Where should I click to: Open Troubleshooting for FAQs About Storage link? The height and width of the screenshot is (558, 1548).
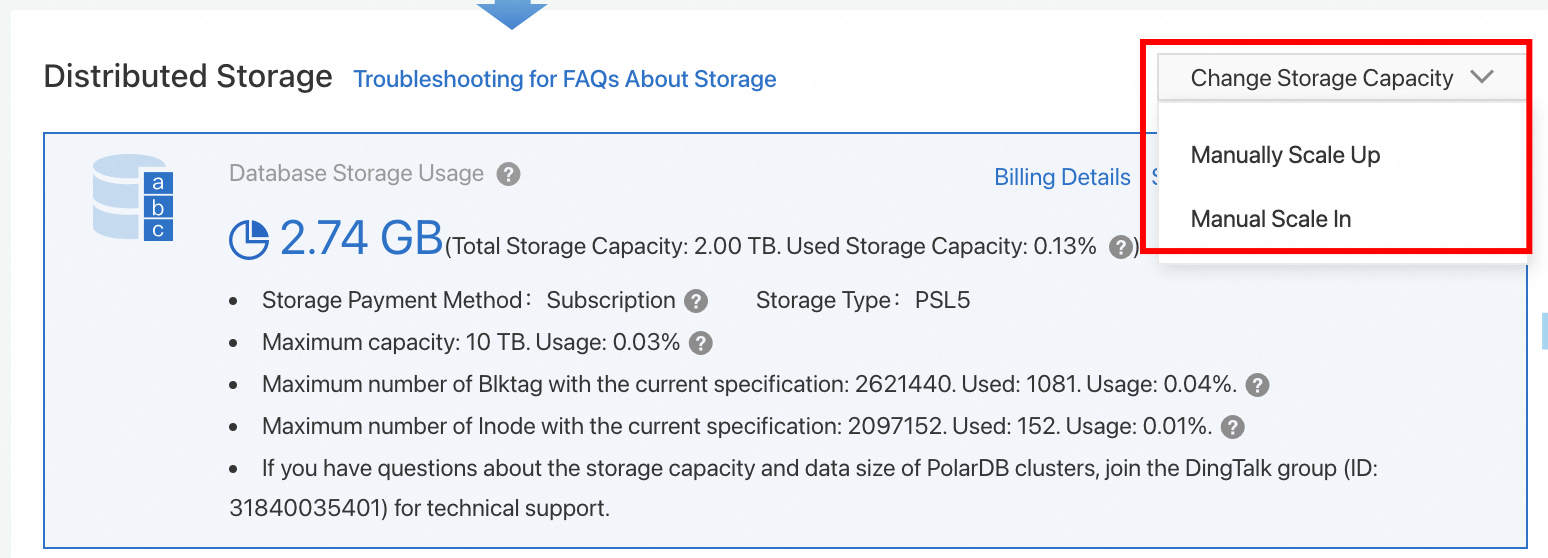click(x=565, y=79)
